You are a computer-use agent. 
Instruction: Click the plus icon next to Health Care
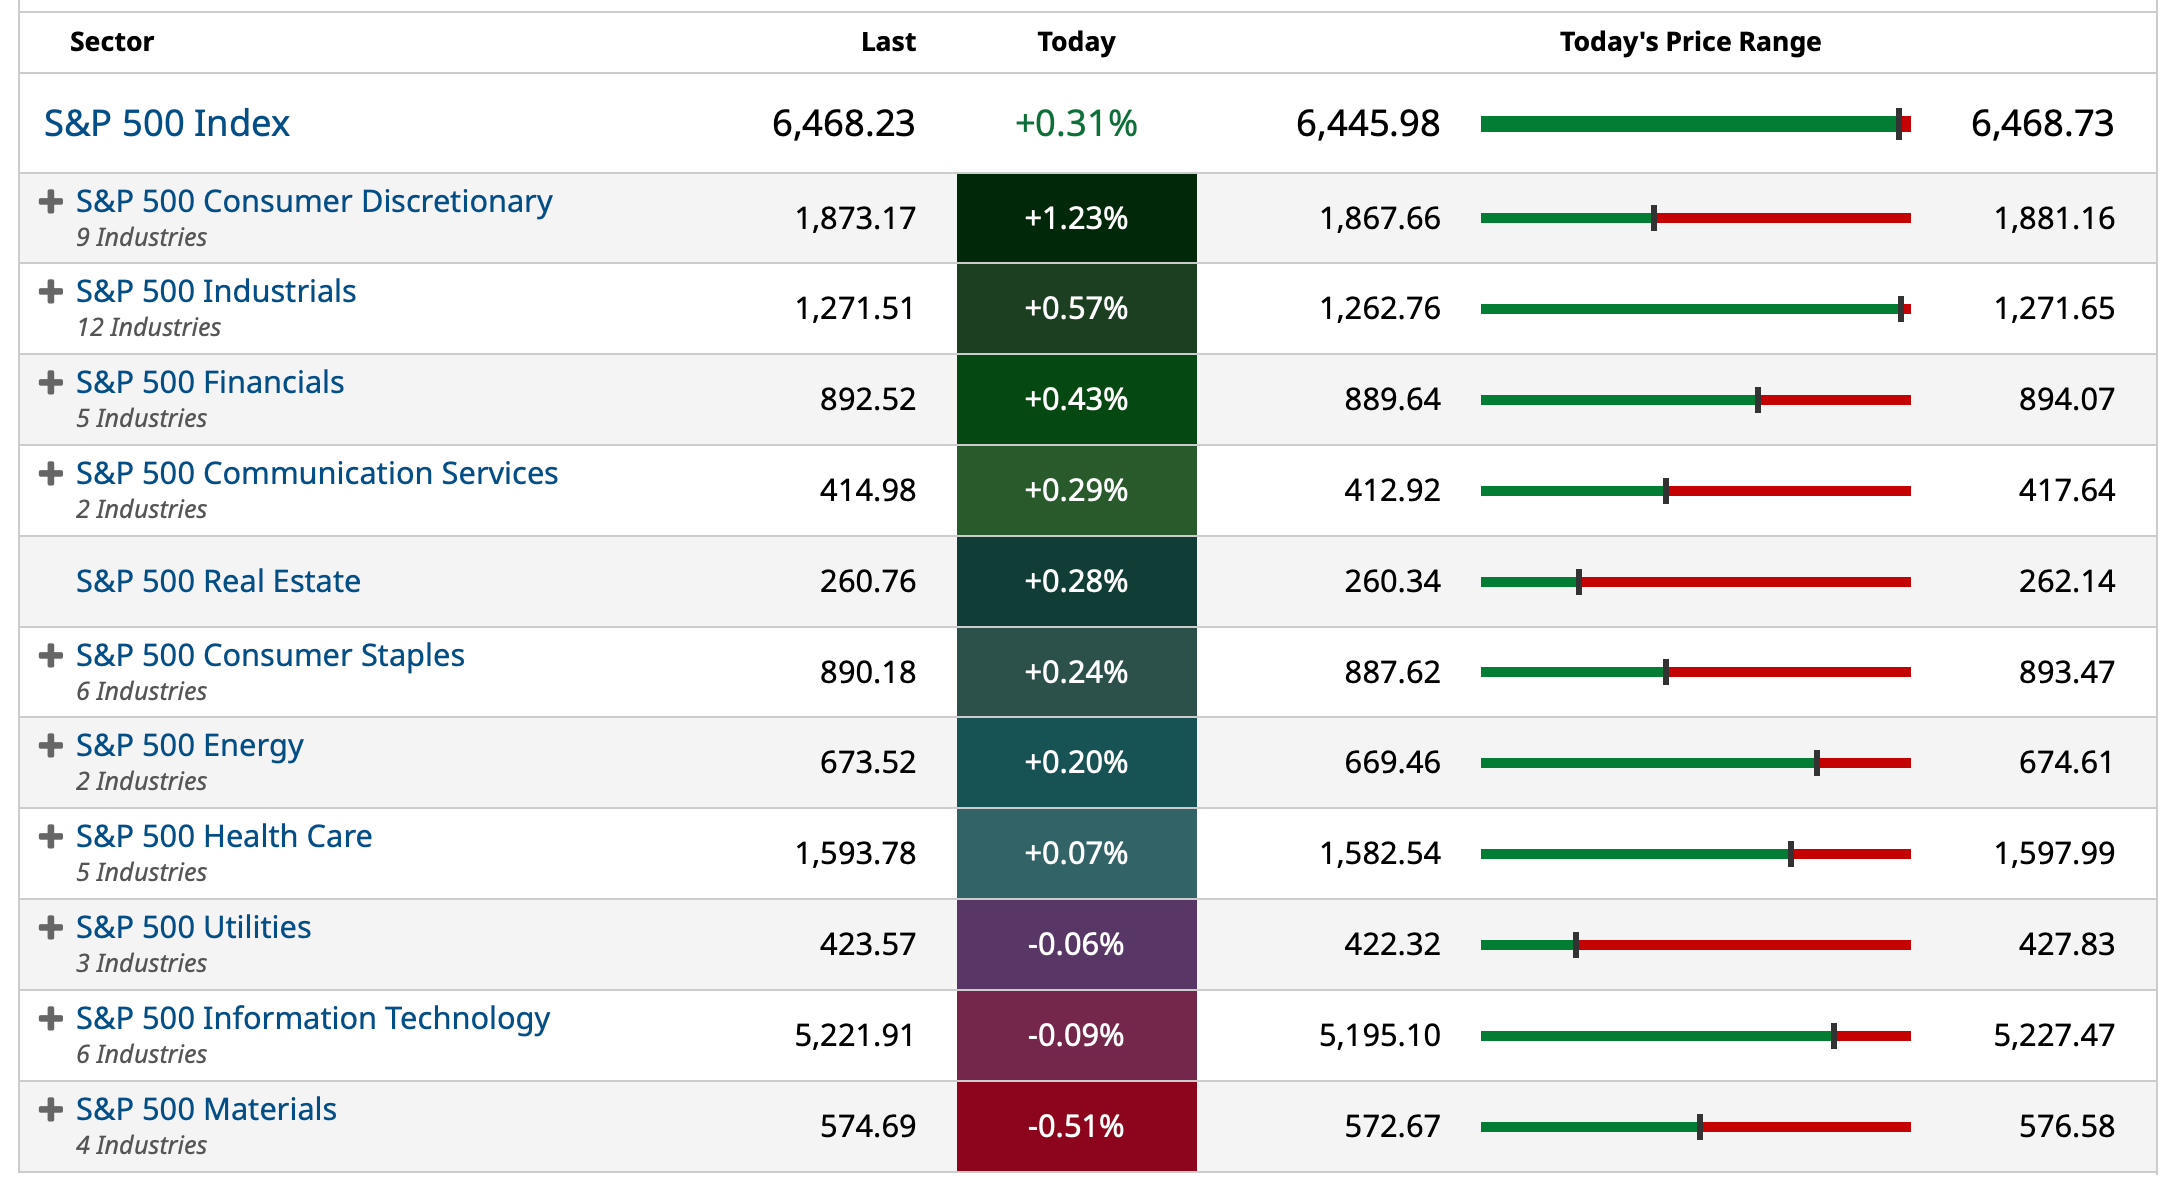[x=51, y=837]
